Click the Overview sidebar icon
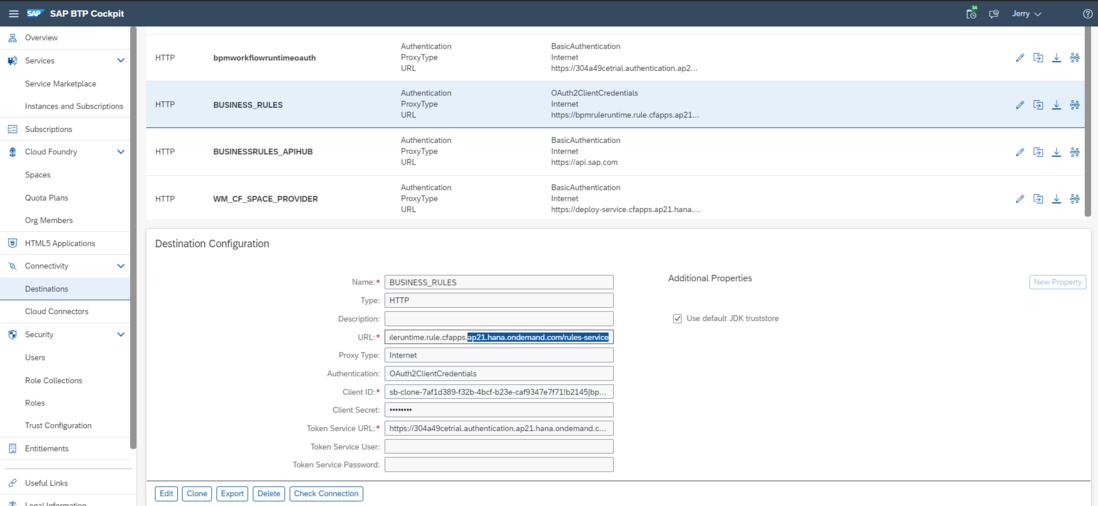Screen dimensions: 1098x506 pos(12,38)
